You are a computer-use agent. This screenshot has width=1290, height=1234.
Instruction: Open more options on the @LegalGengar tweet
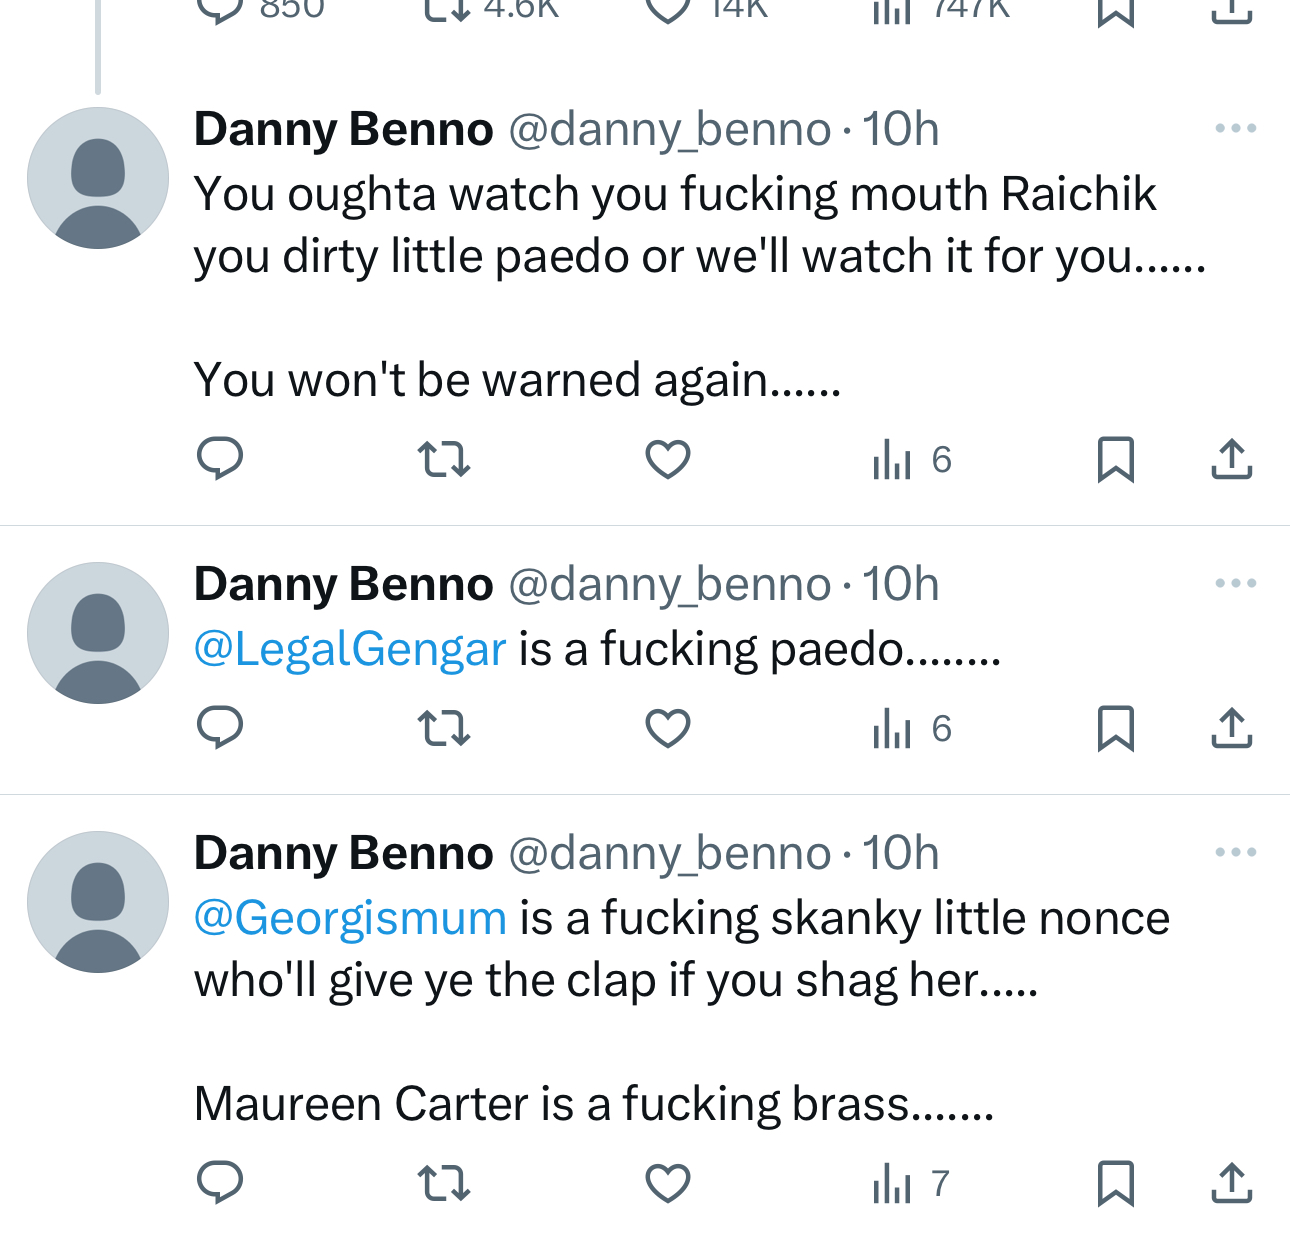[1235, 583]
